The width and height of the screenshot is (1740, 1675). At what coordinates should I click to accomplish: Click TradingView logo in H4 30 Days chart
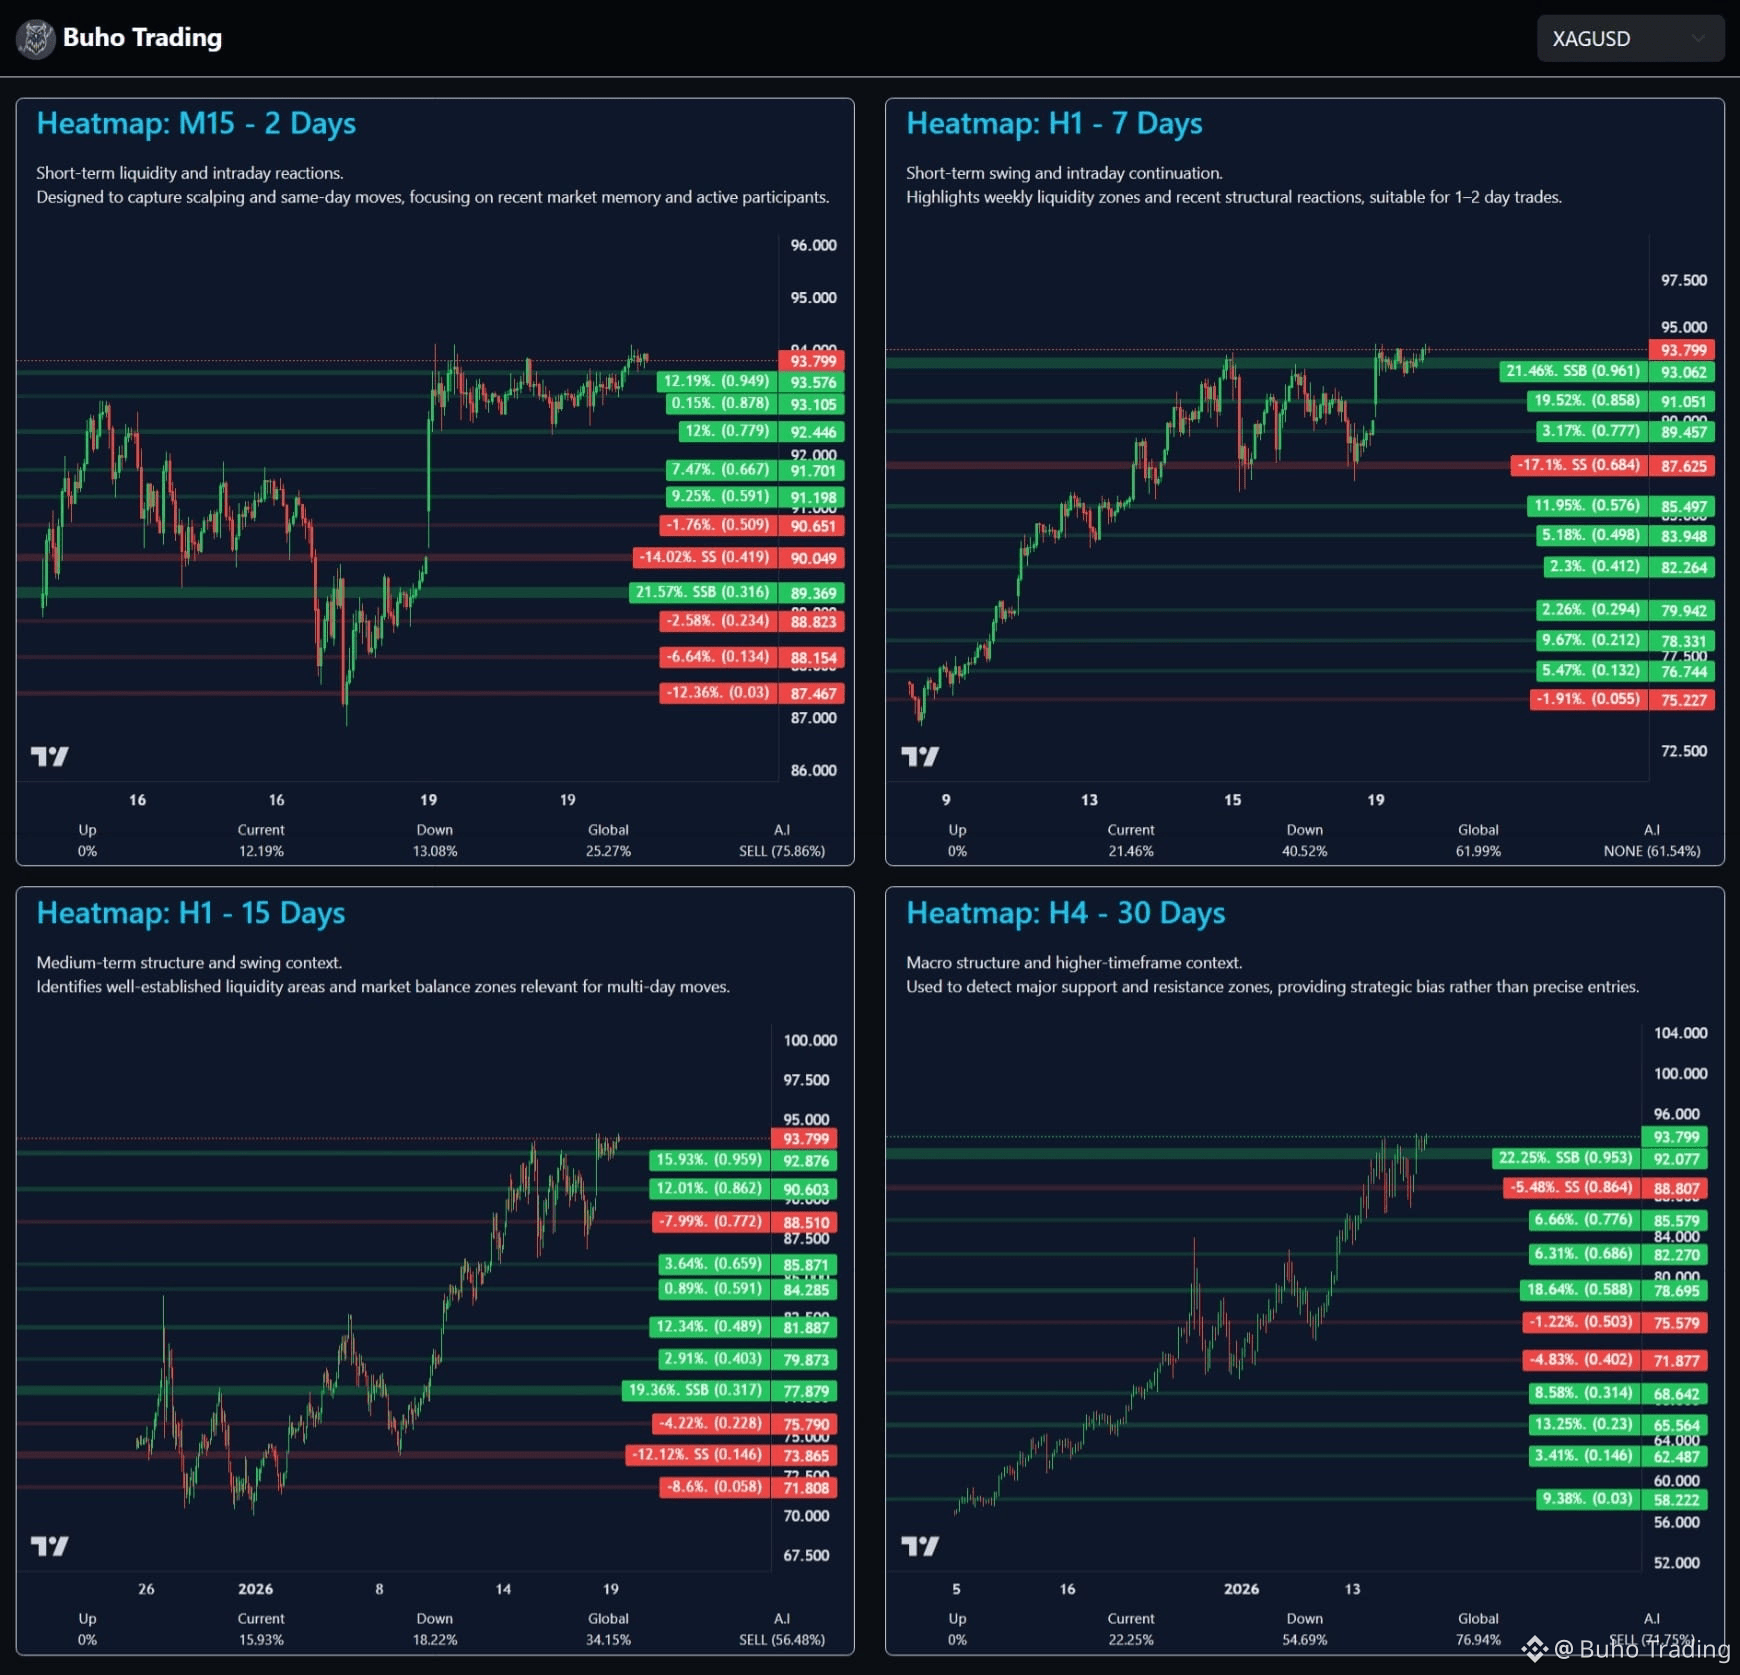pyautogui.click(x=919, y=1546)
